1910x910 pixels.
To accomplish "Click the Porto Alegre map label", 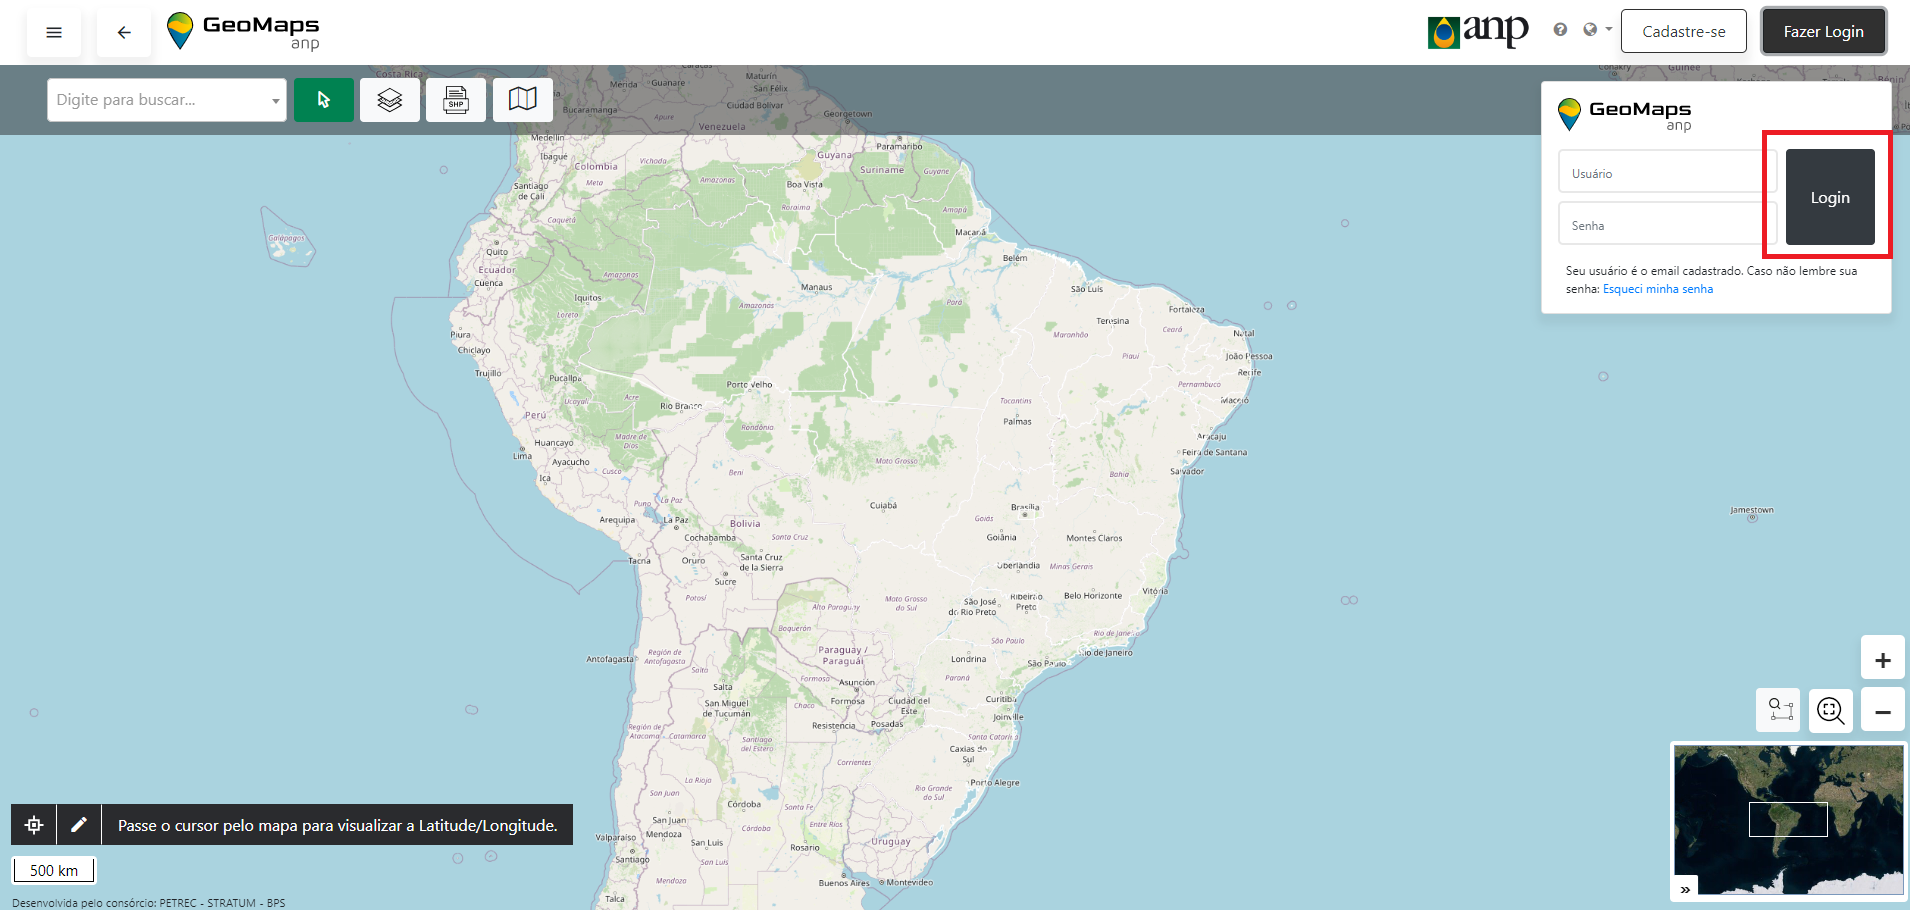I will [x=995, y=783].
